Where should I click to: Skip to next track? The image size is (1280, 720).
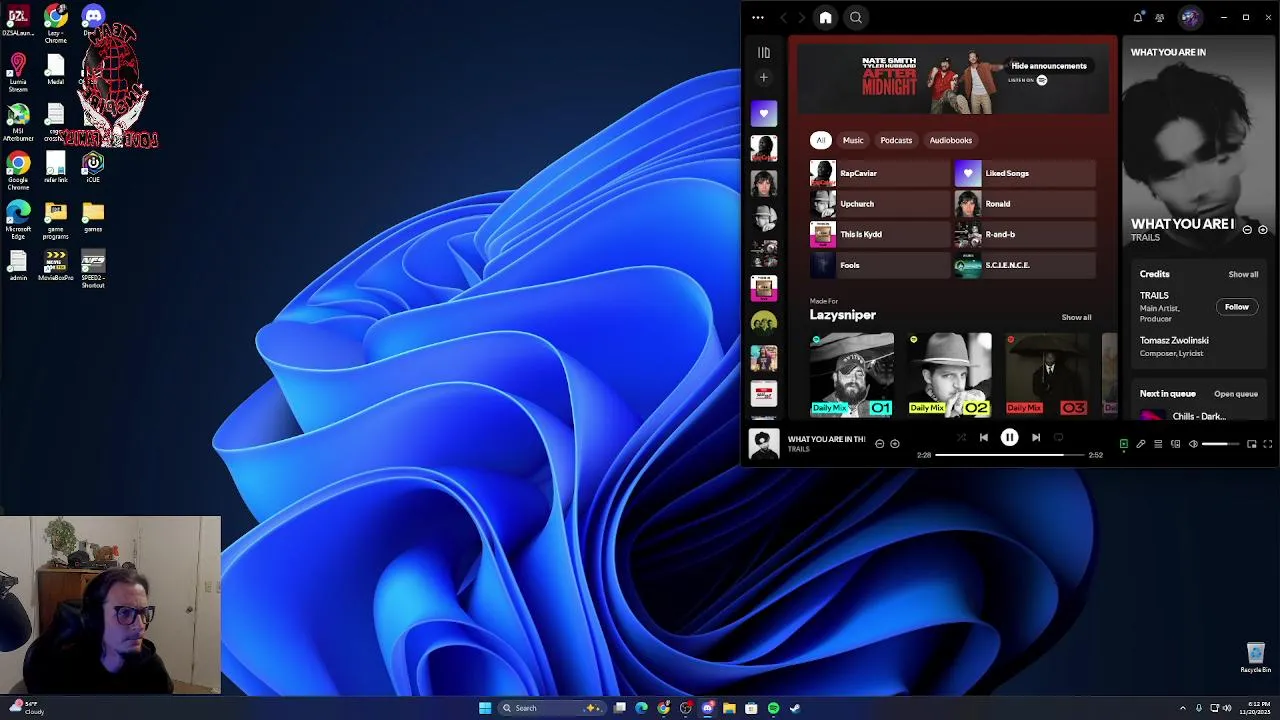pyautogui.click(x=1036, y=437)
